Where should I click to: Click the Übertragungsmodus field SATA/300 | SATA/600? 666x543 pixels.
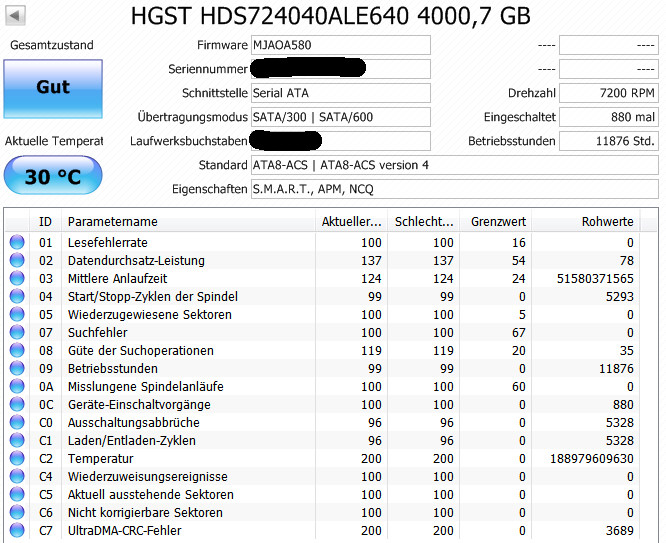[341, 117]
